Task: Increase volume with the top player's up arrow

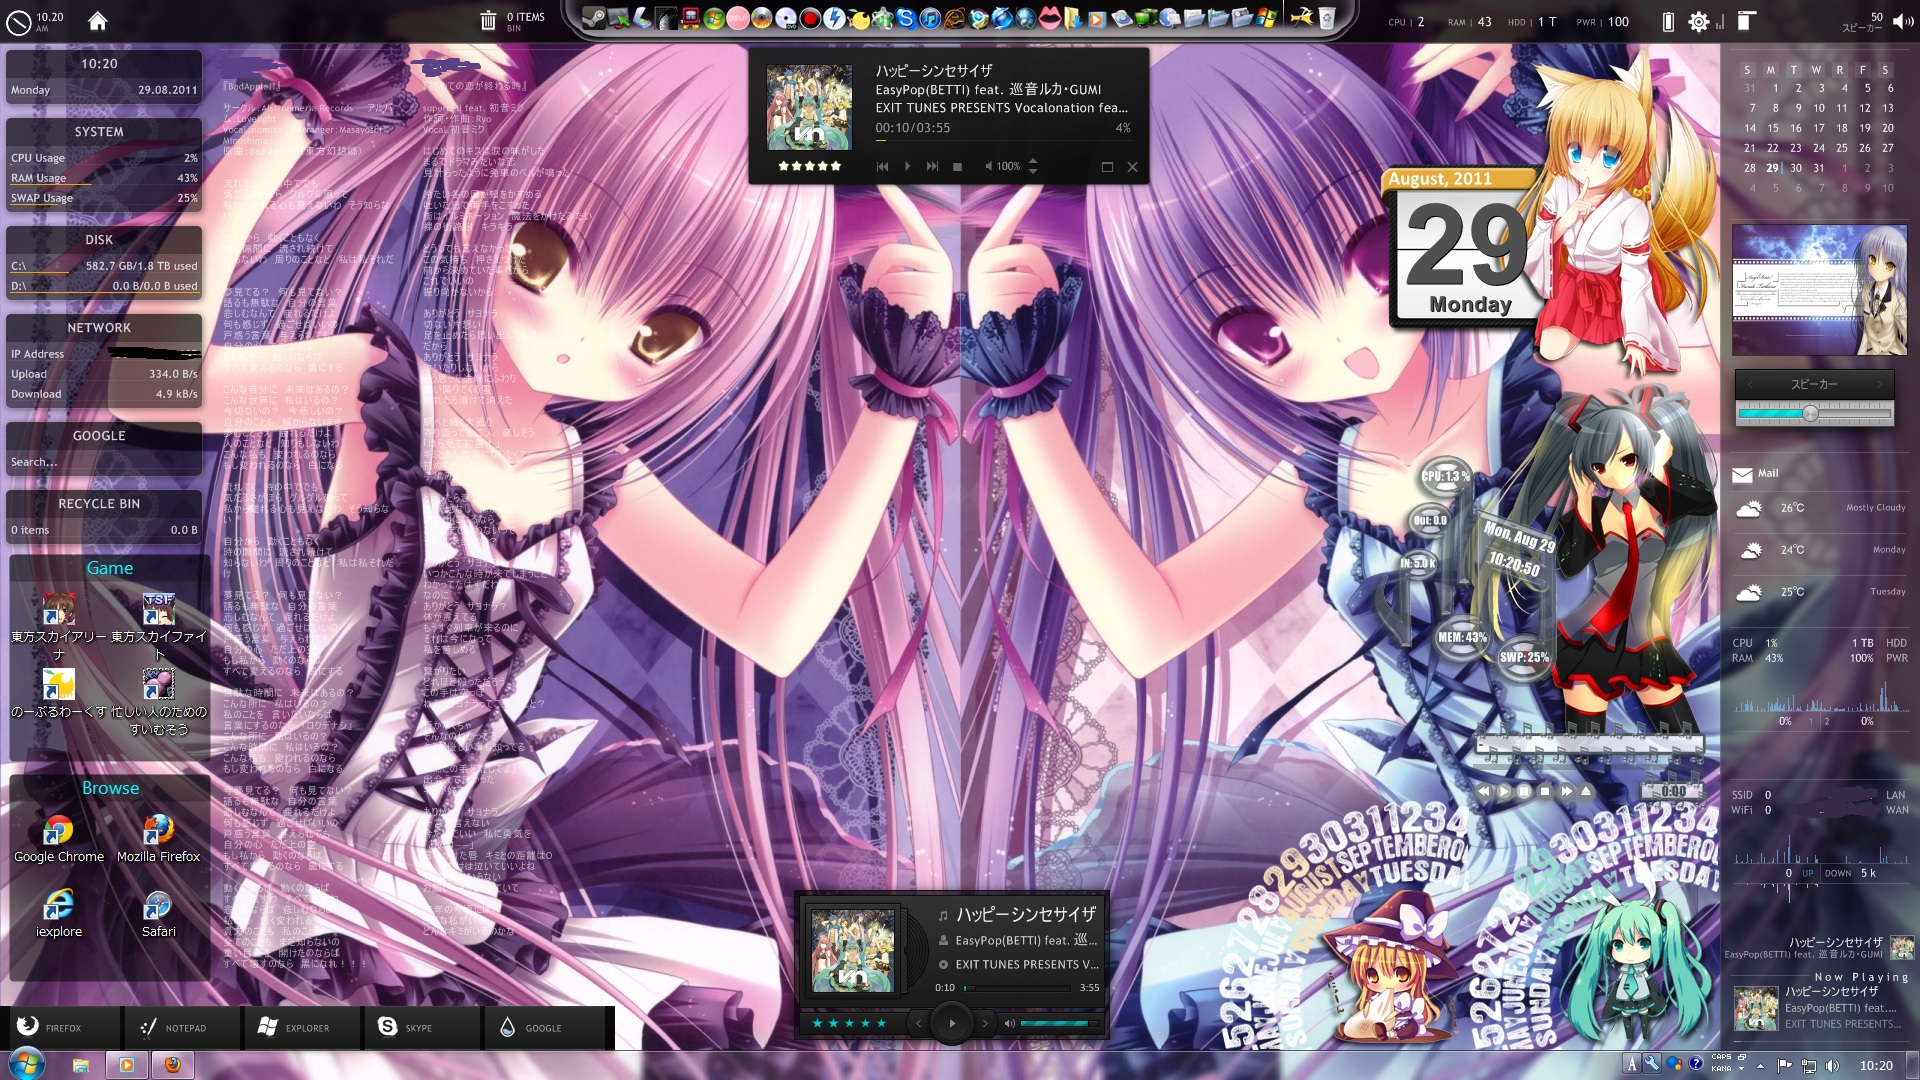Action: point(1033,161)
